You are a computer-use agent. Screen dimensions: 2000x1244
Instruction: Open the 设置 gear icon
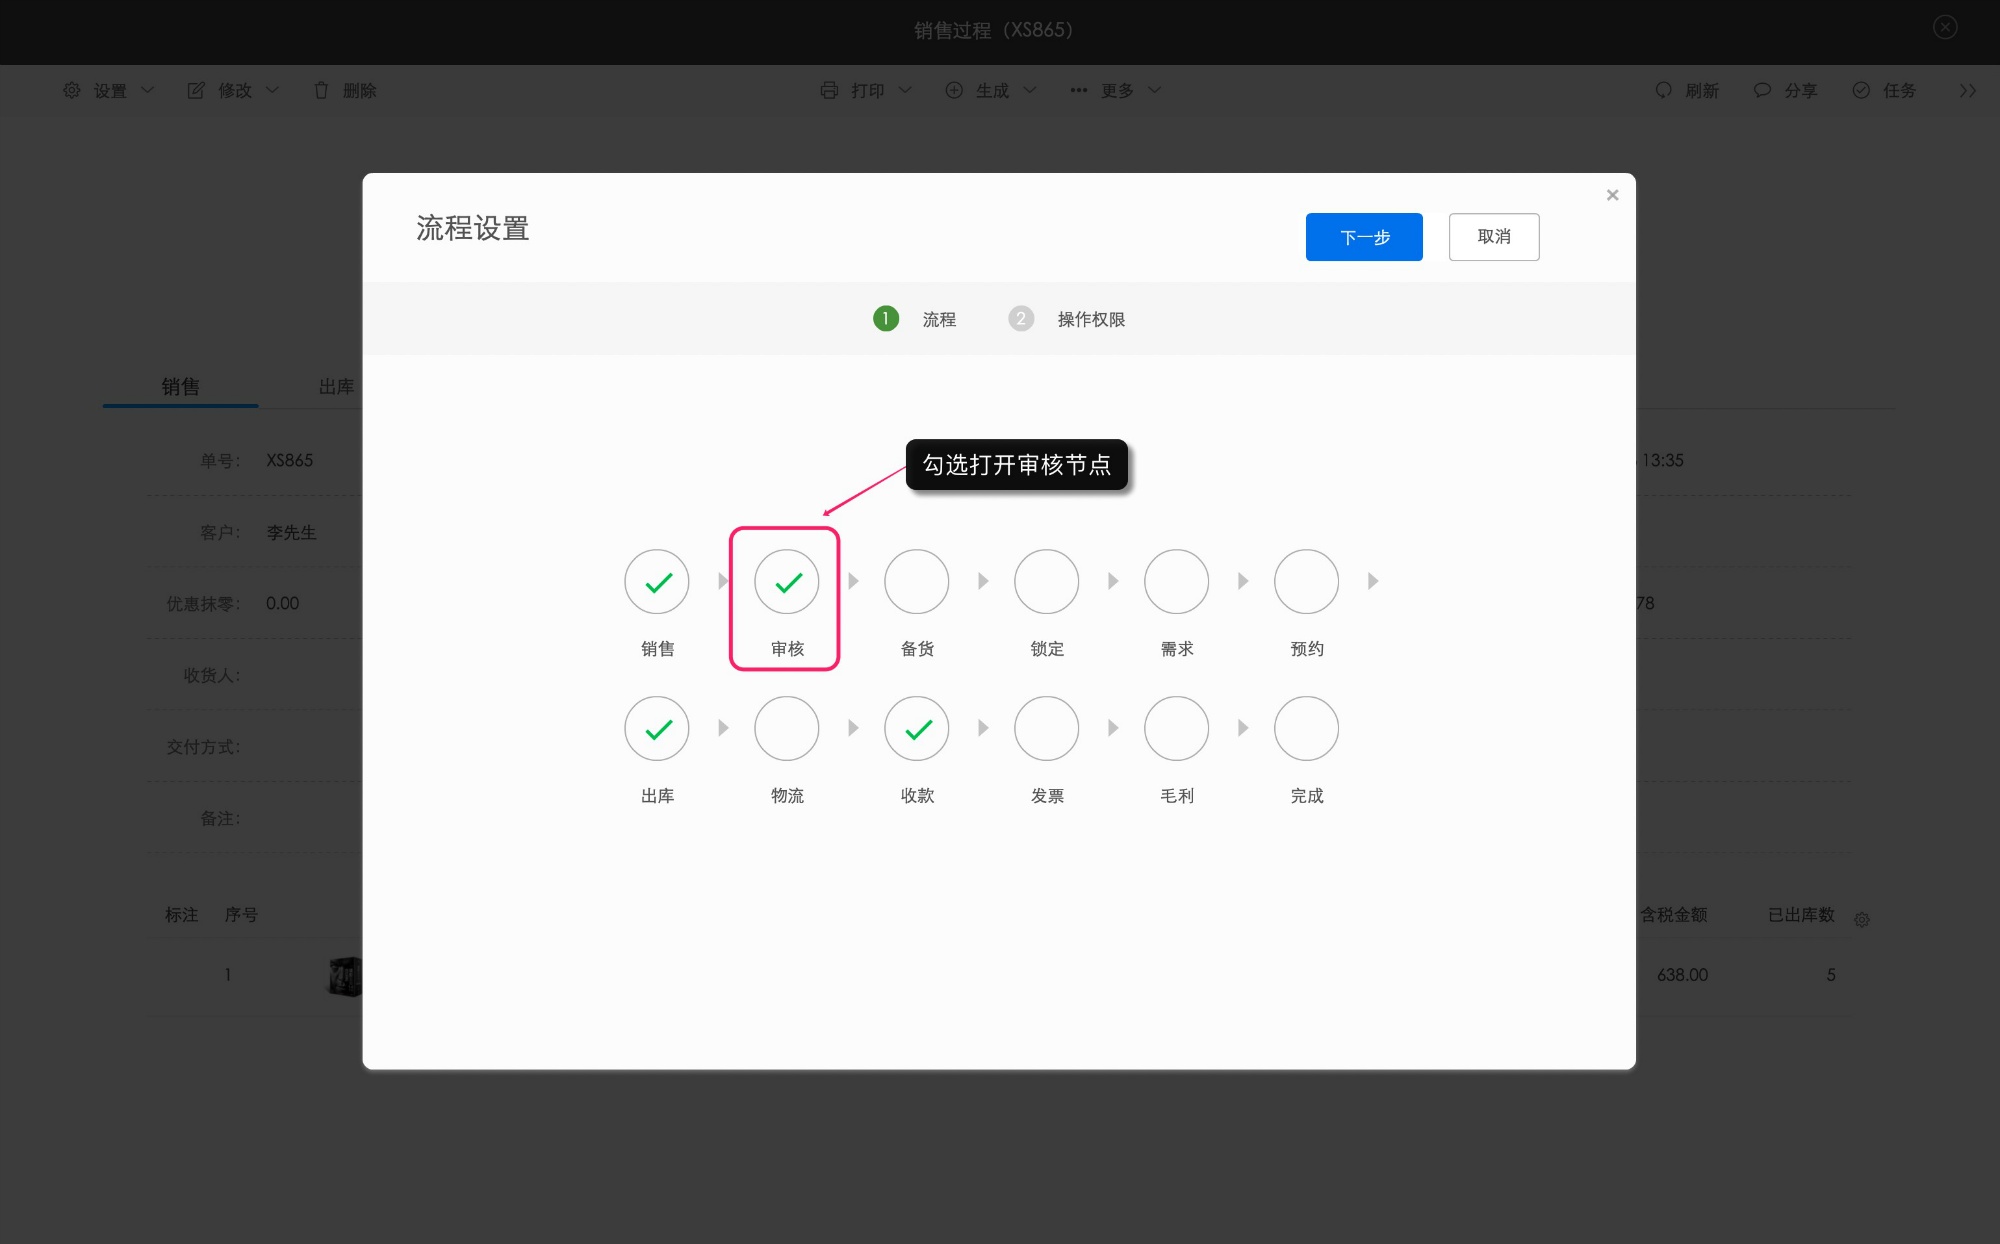tap(70, 90)
